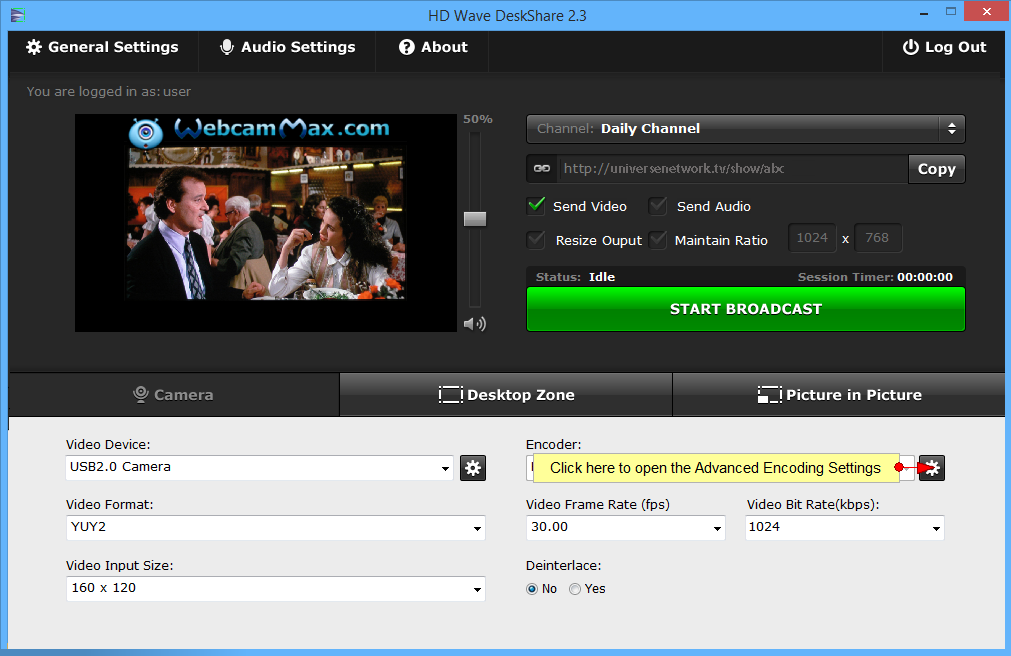
Task: Open Advanced Encoding Settings gear
Action: 932,468
